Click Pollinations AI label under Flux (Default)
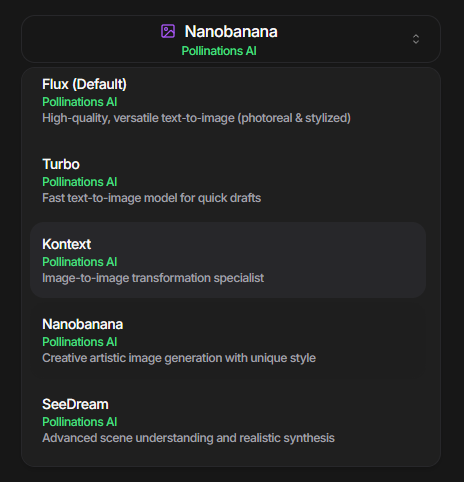Viewport: 464px width, 482px height. (80, 102)
